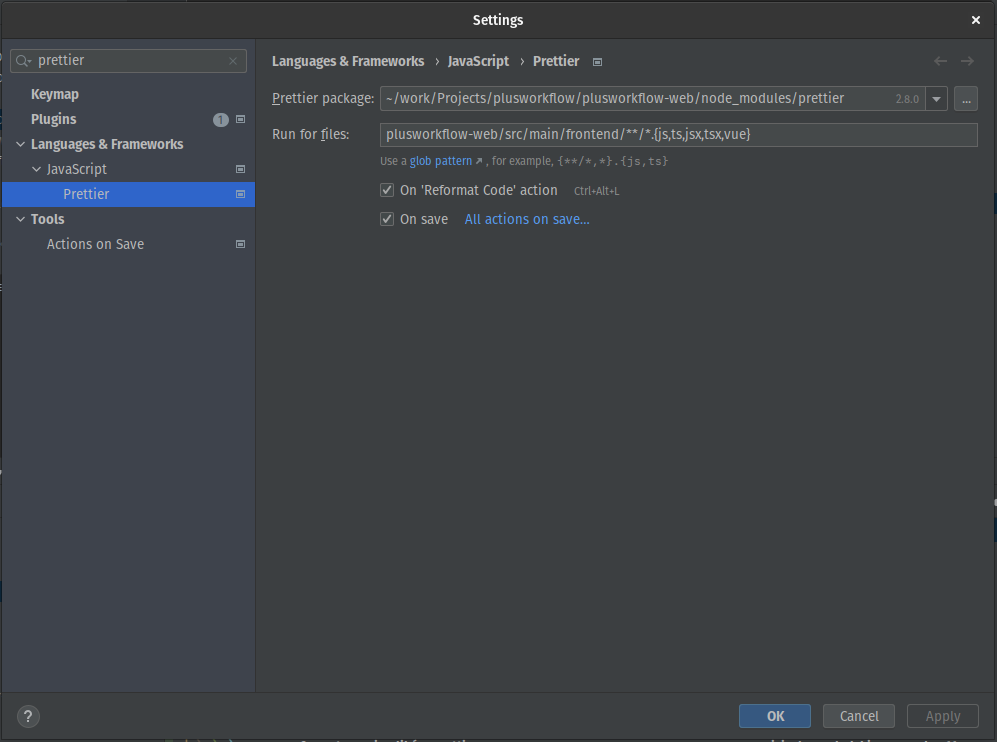Navigate forward with the right arrow icon
997x742 pixels.
[x=967, y=61]
